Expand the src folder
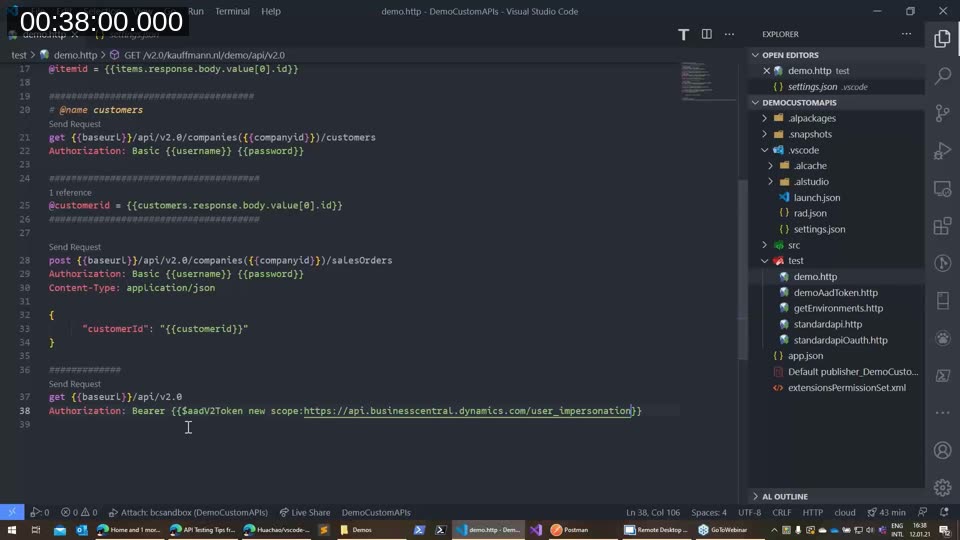 pyautogui.click(x=793, y=245)
